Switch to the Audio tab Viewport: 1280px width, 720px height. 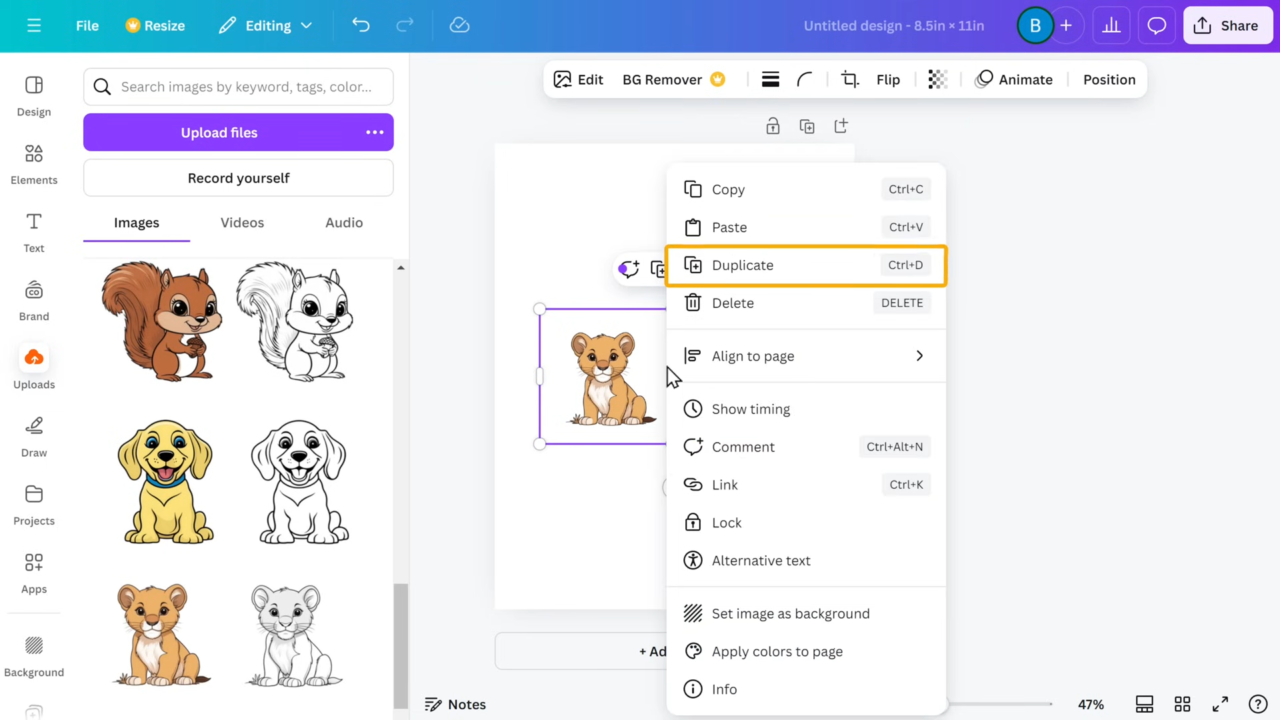click(344, 223)
